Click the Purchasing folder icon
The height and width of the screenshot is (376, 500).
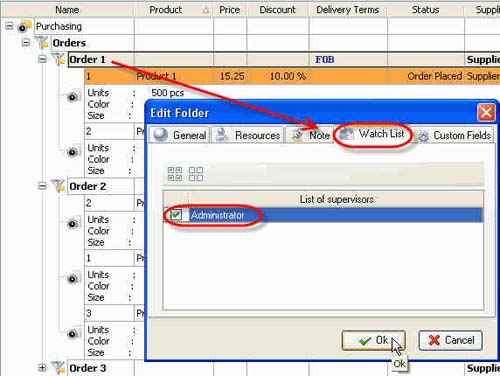25,26
